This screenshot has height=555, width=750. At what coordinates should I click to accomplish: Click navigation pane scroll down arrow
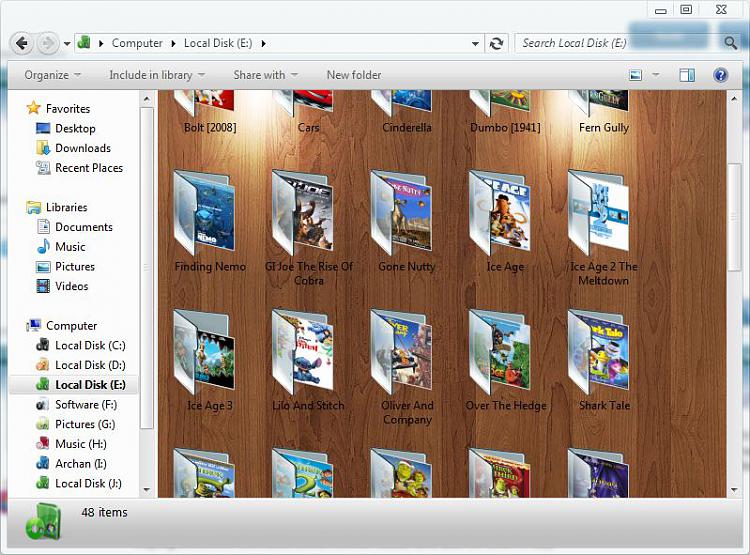[147, 489]
